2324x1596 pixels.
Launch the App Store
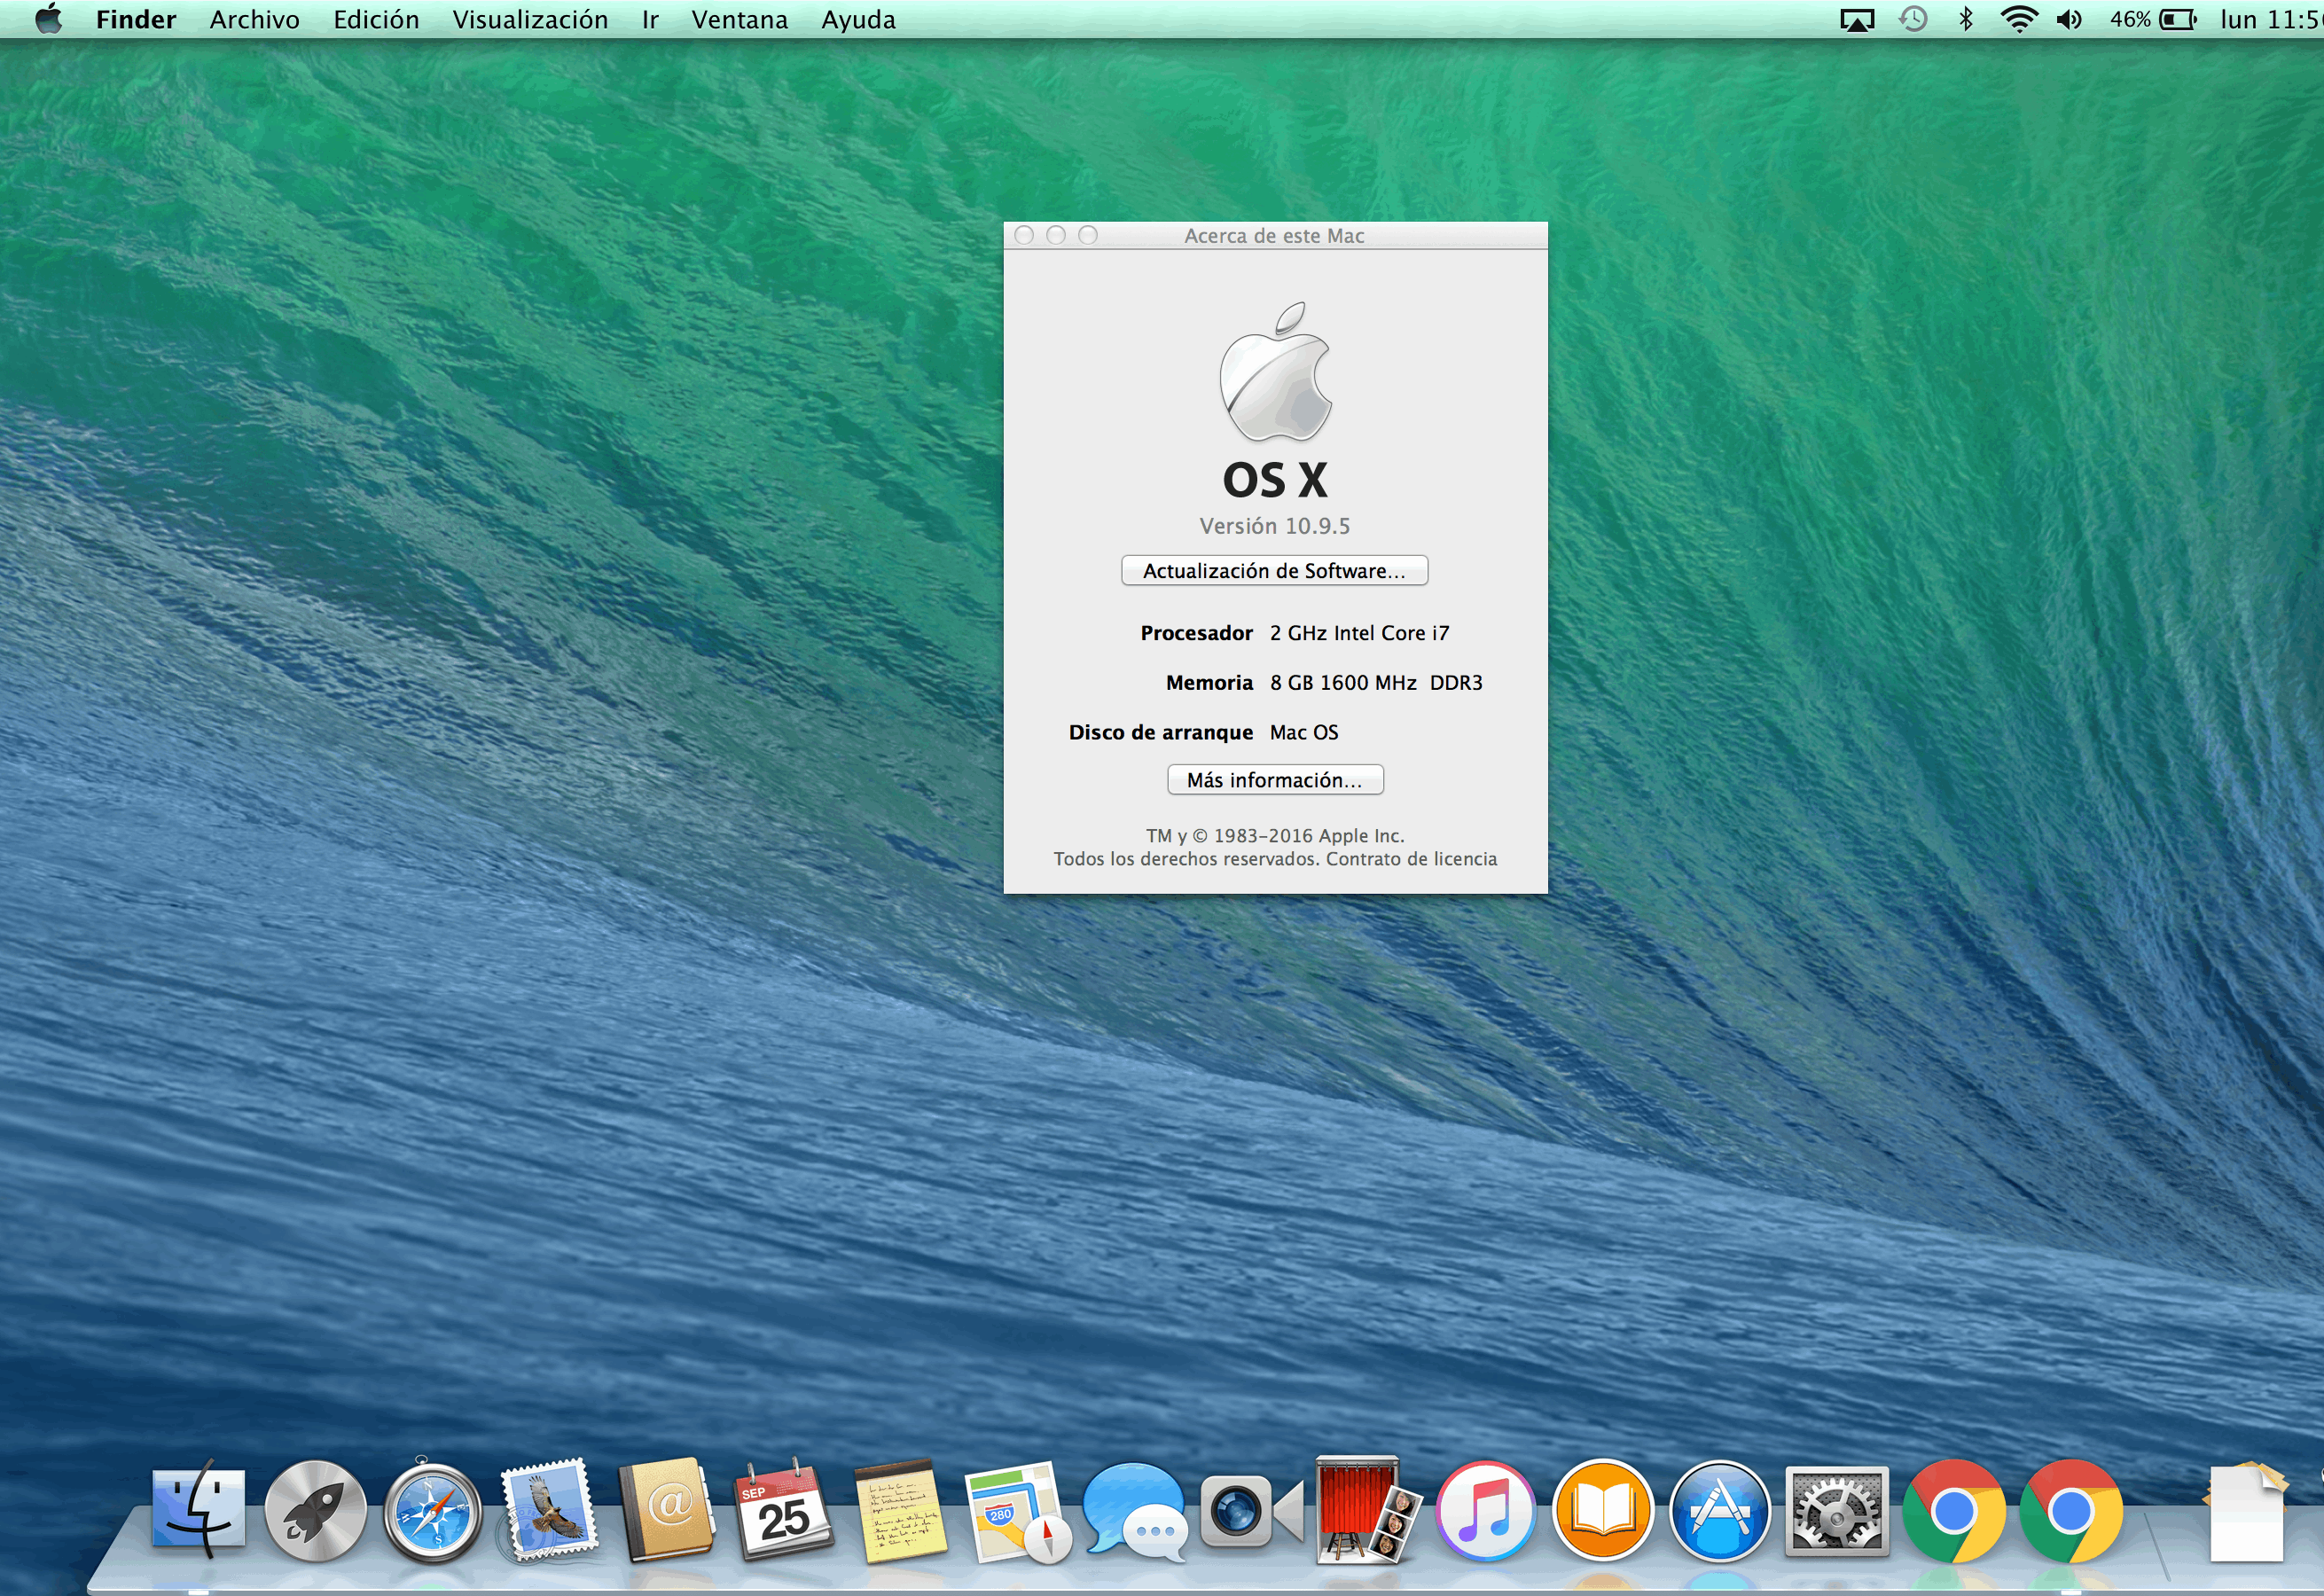tap(1719, 1511)
